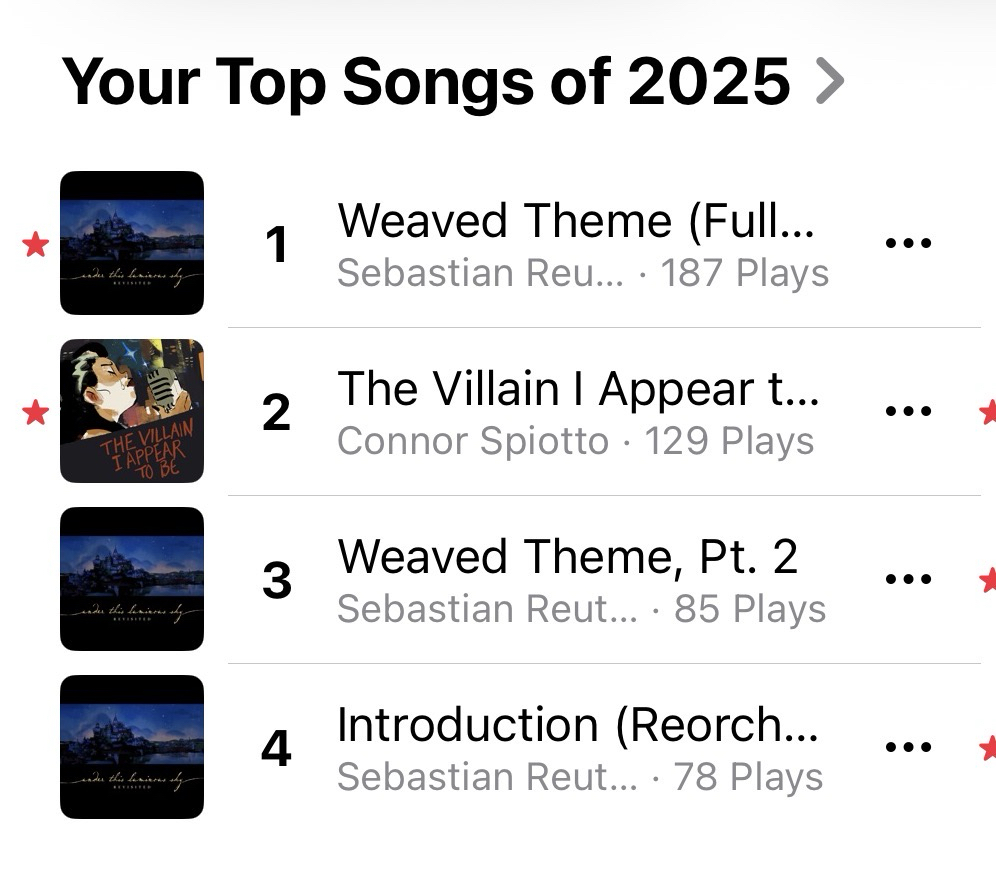Click Connor Spiotto 129 Plays subtitle
996x872 pixels.
pos(575,441)
